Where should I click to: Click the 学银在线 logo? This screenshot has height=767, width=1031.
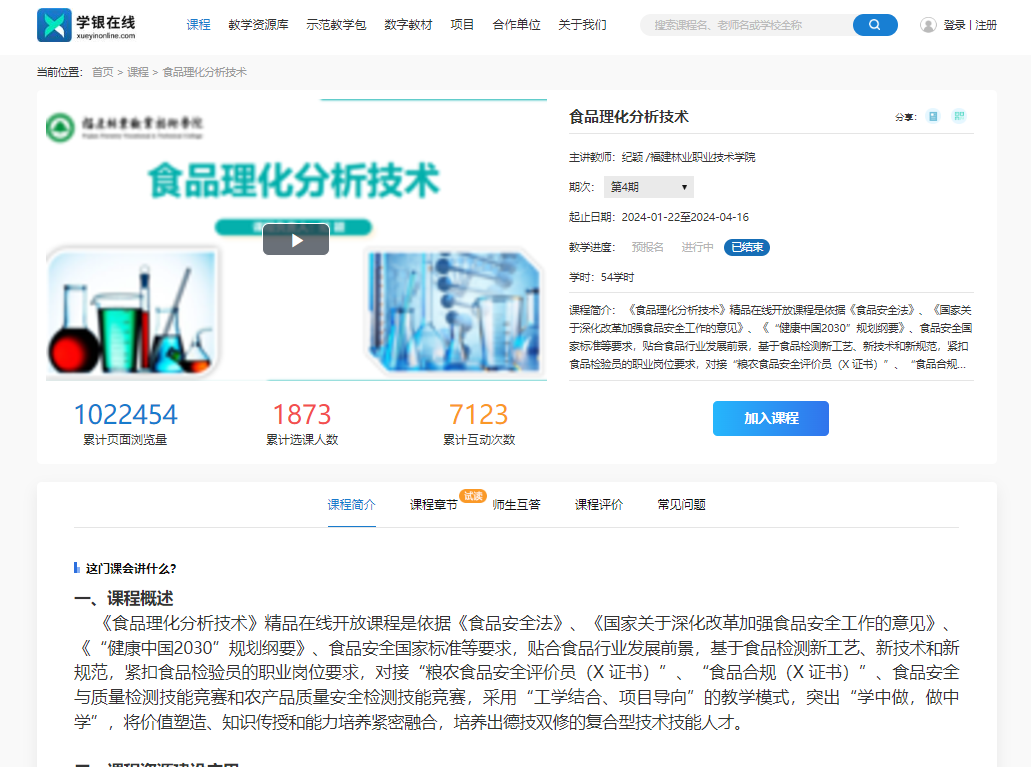86,25
